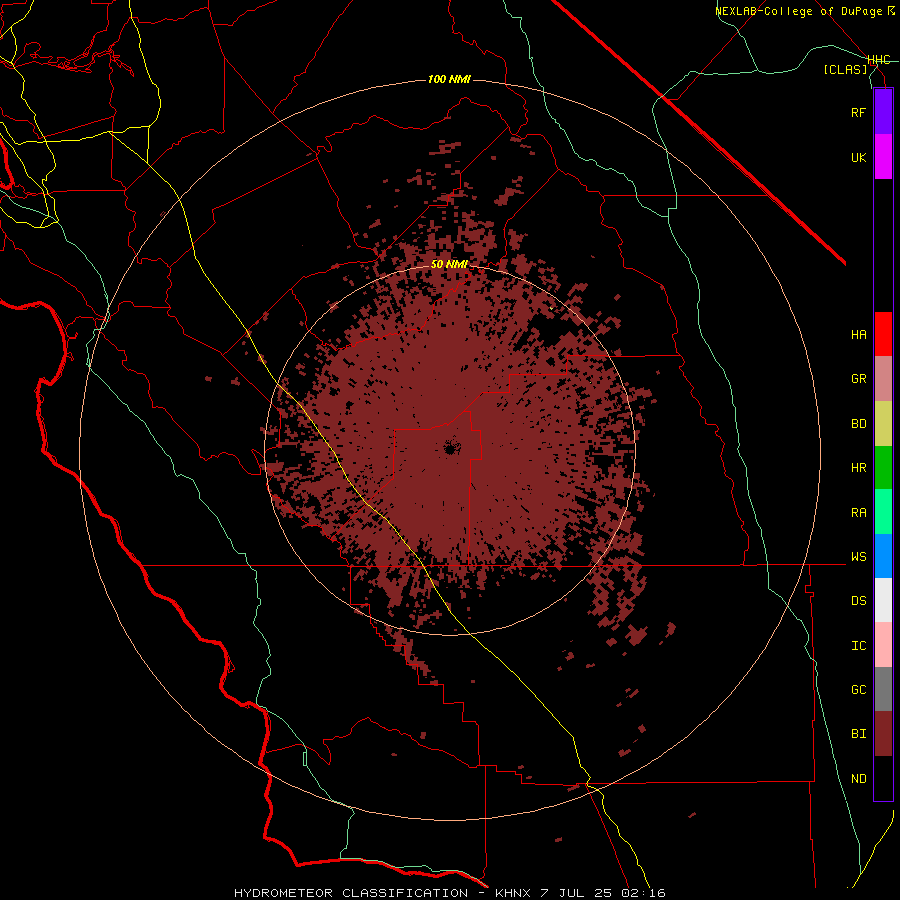
Task: Click the RA legend label
Action: click(x=858, y=513)
